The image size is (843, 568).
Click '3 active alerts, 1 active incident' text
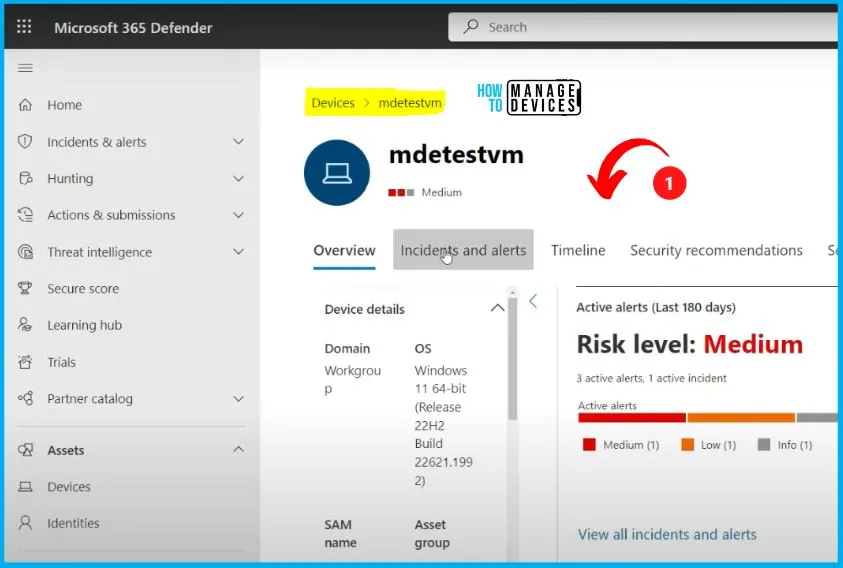[x=651, y=378]
